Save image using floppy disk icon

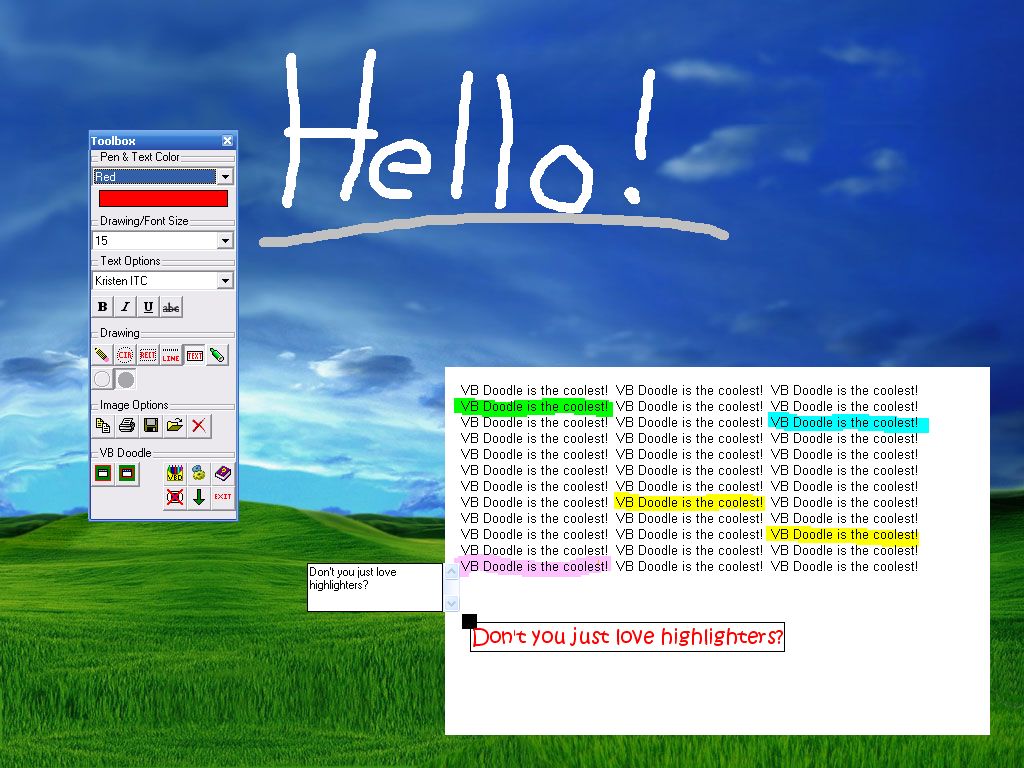tap(151, 426)
